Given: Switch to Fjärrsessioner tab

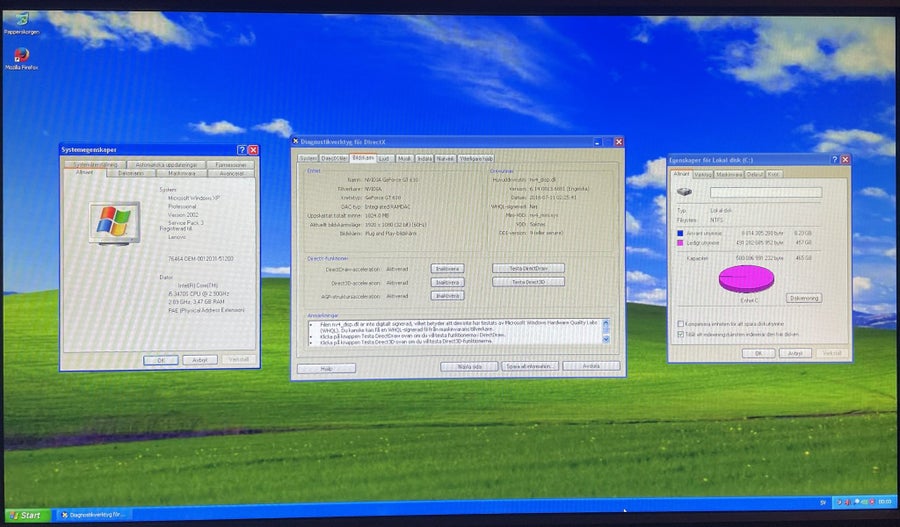Looking at the screenshot, I should point(231,165).
